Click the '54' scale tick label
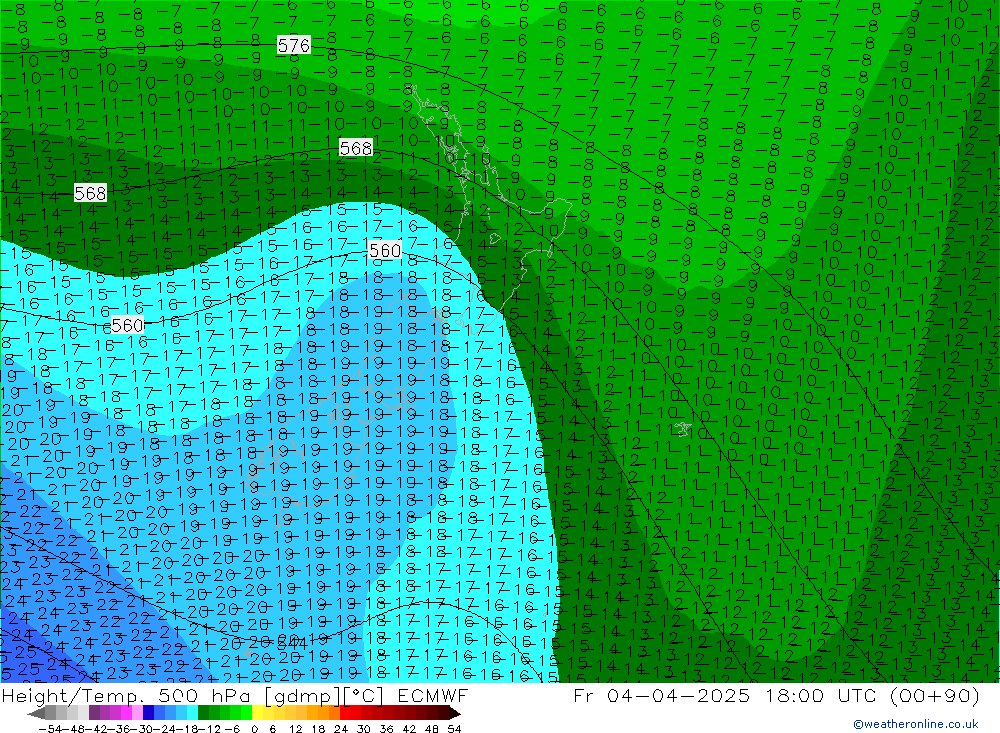The width and height of the screenshot is (1000, 733). pyautogui.click(x=454, y=729)
